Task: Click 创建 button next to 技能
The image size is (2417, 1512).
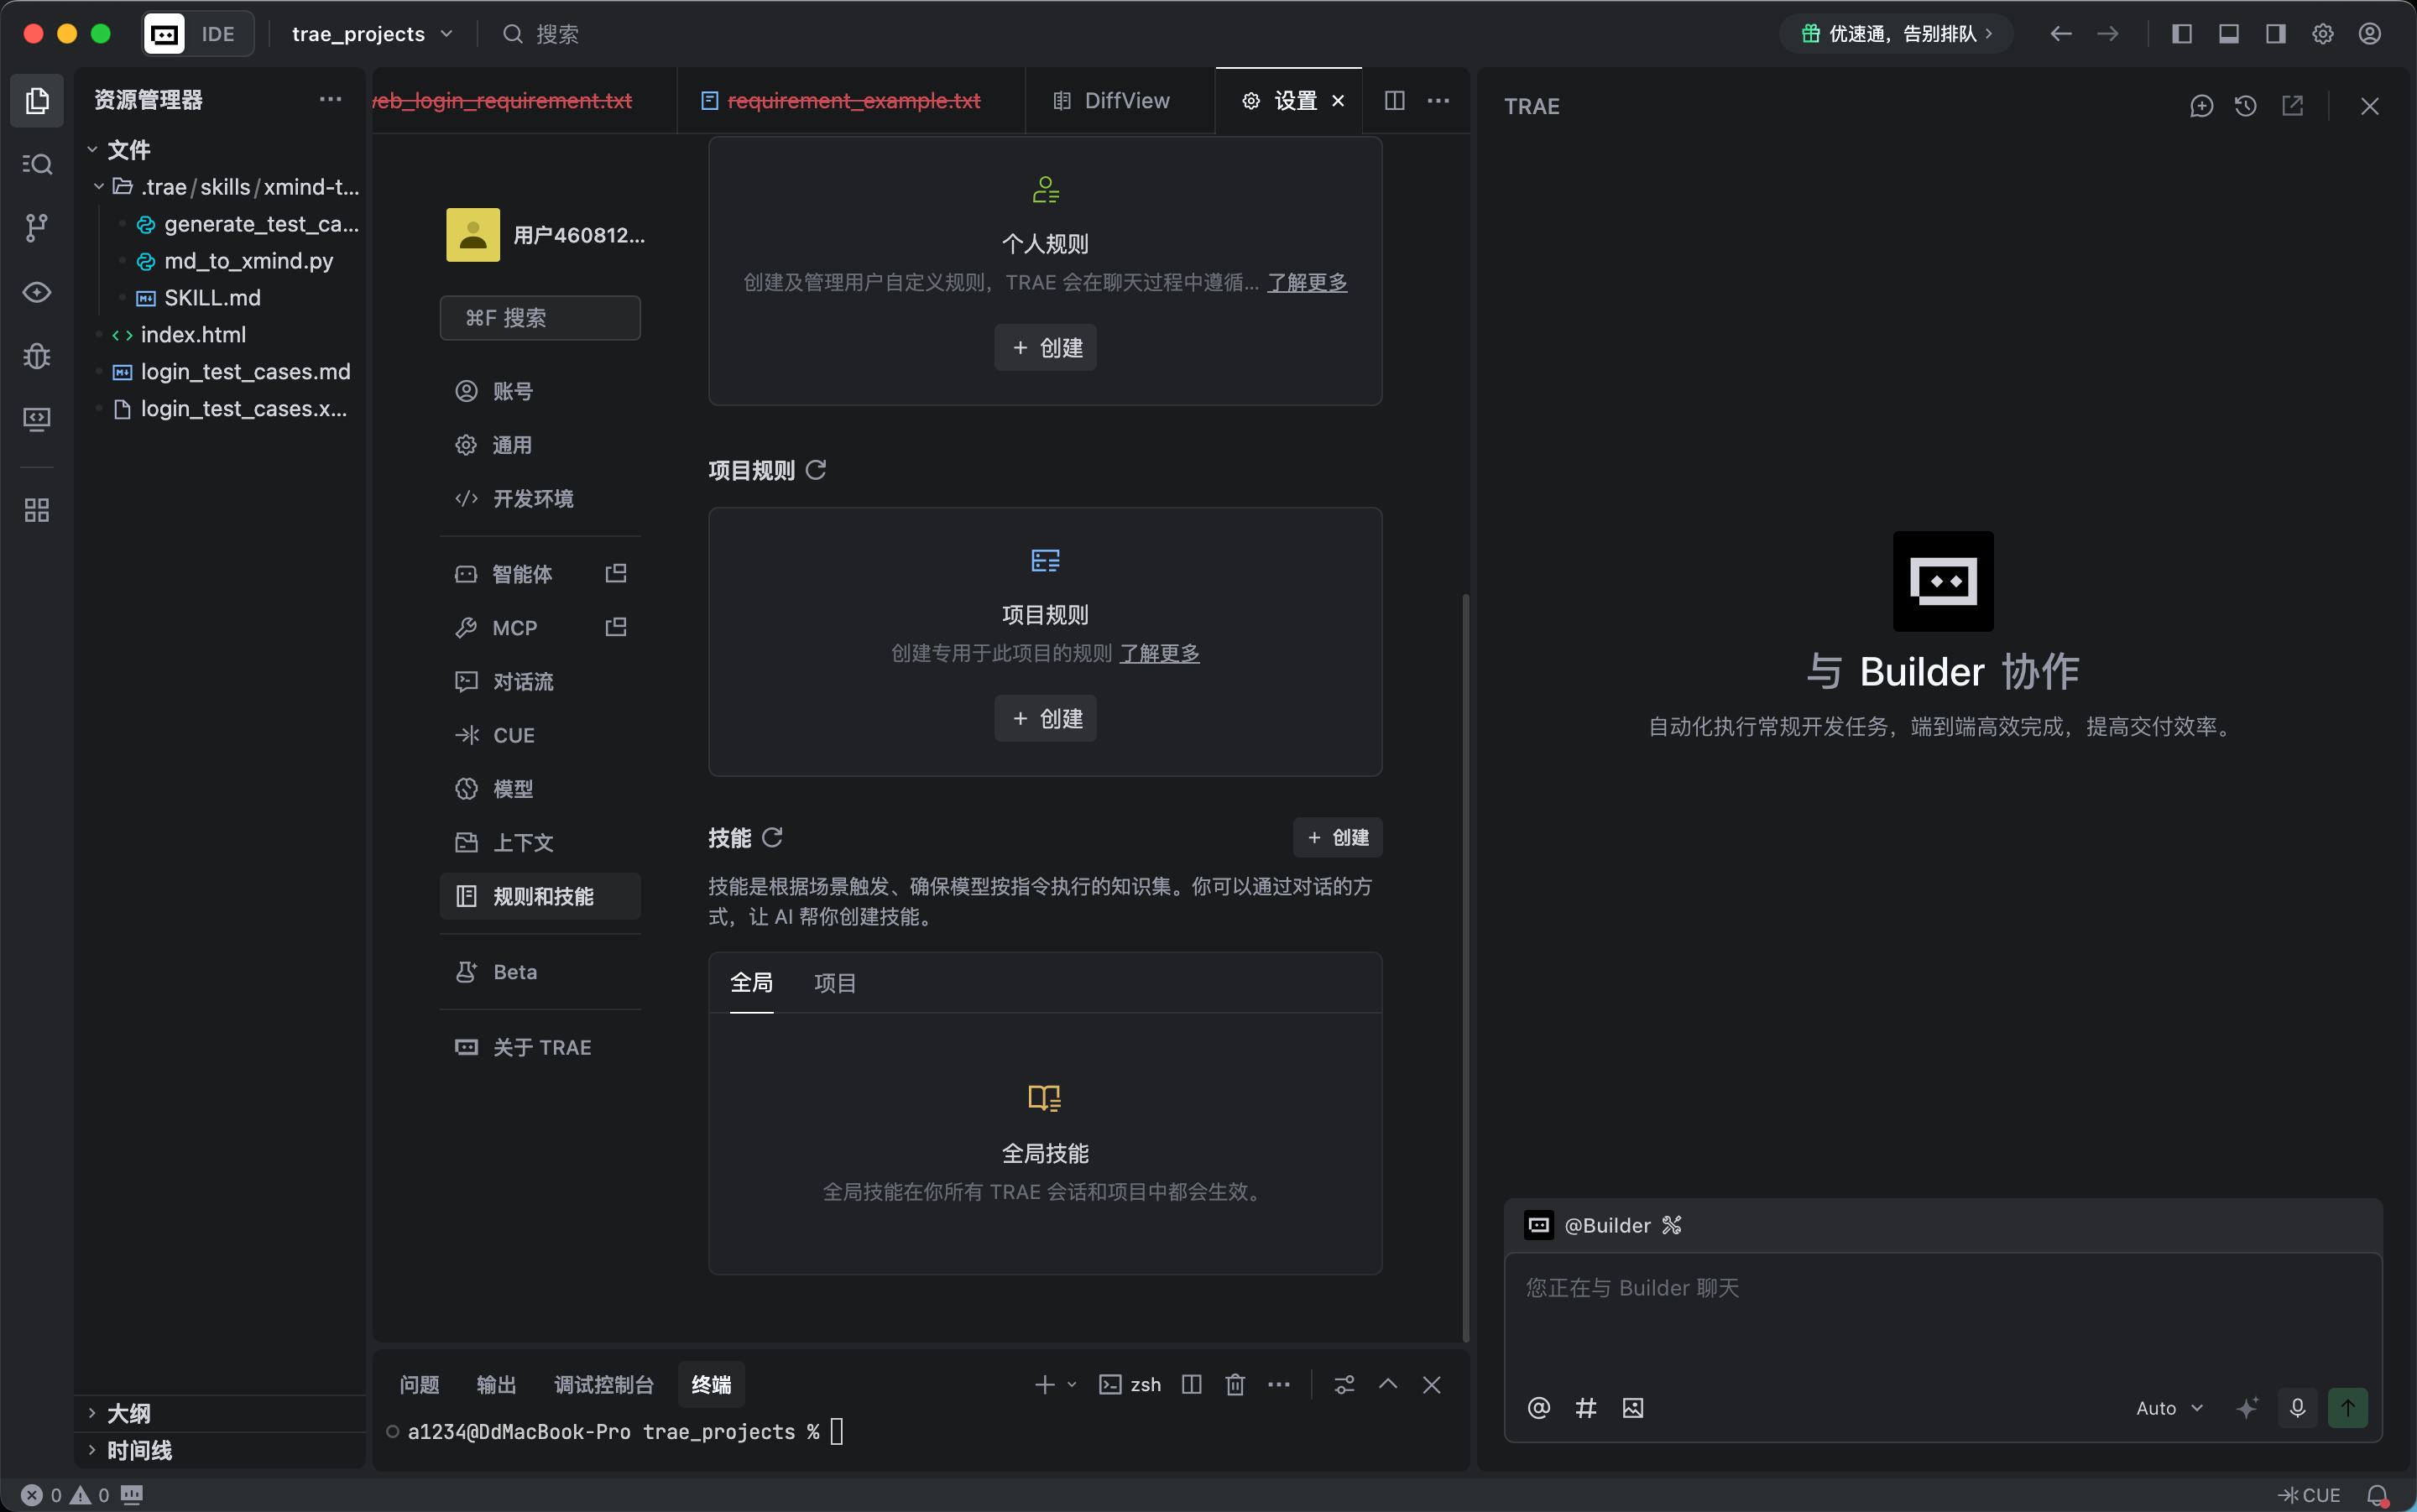Action: (1337, 837)
